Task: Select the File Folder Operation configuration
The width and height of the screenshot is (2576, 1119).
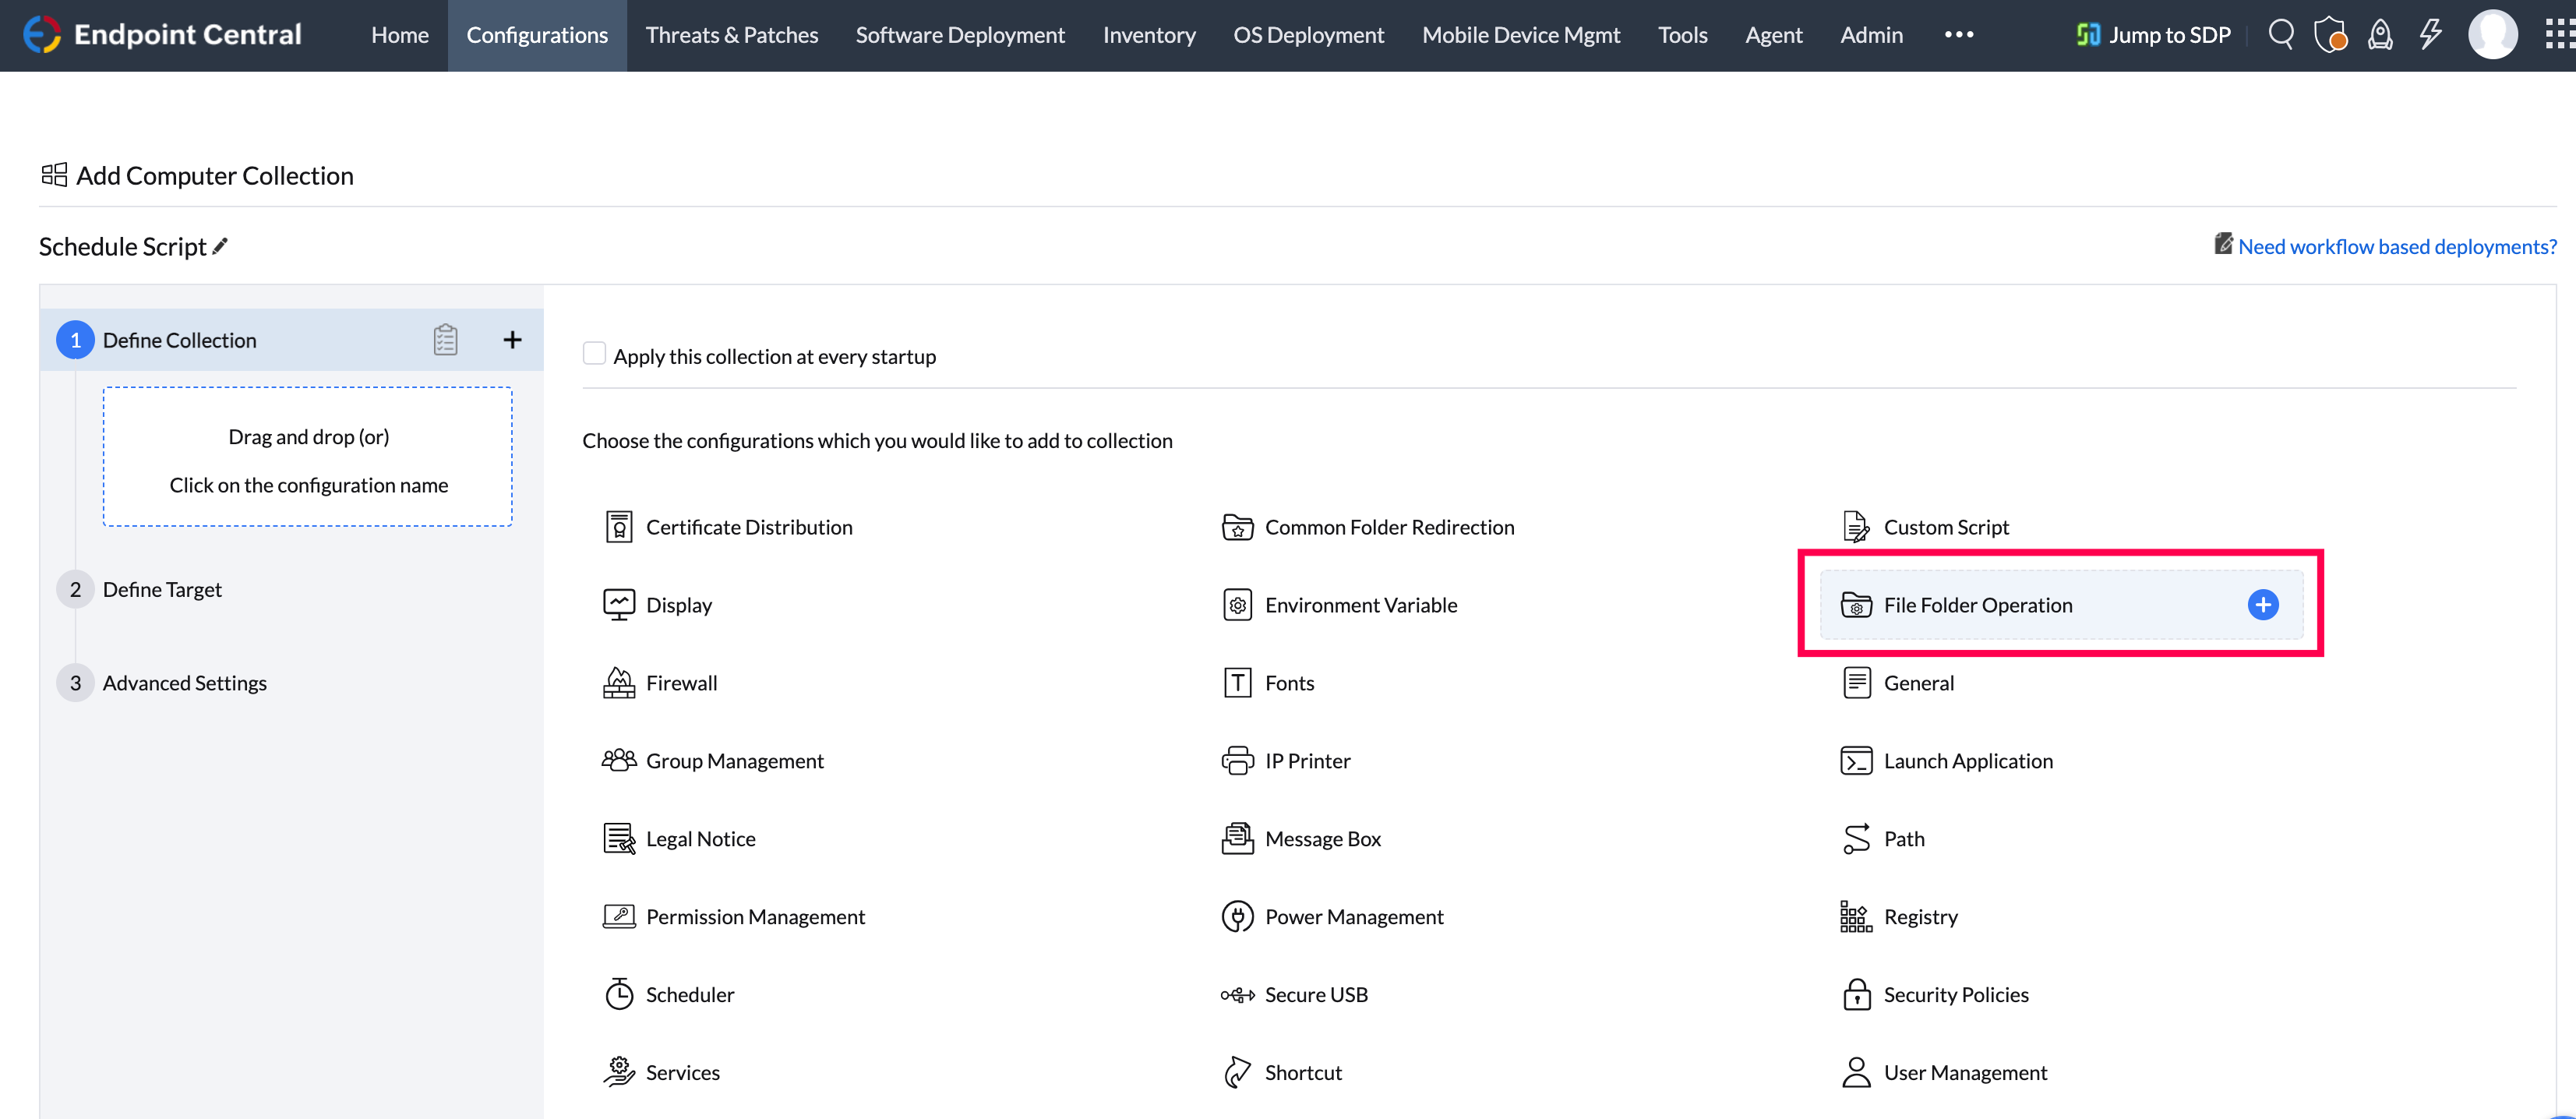Action: (x=2061, y=605)
